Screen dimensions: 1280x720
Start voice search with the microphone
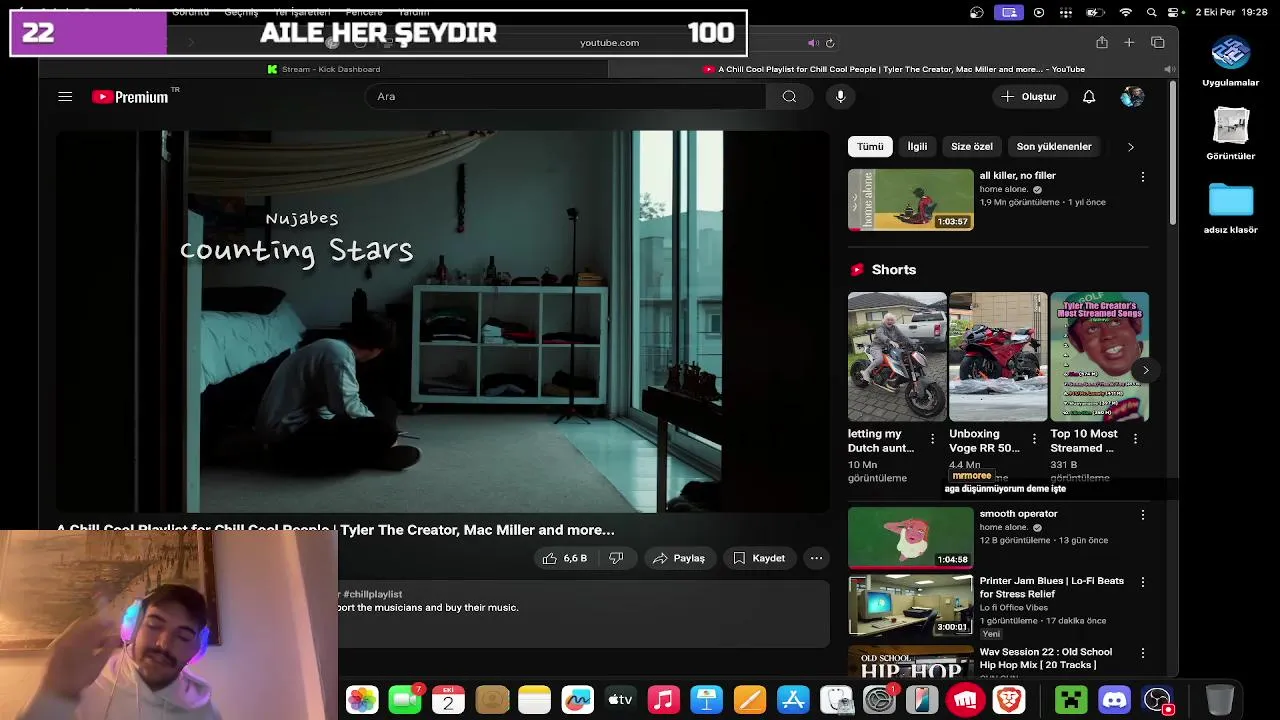[x=840, y=96]
